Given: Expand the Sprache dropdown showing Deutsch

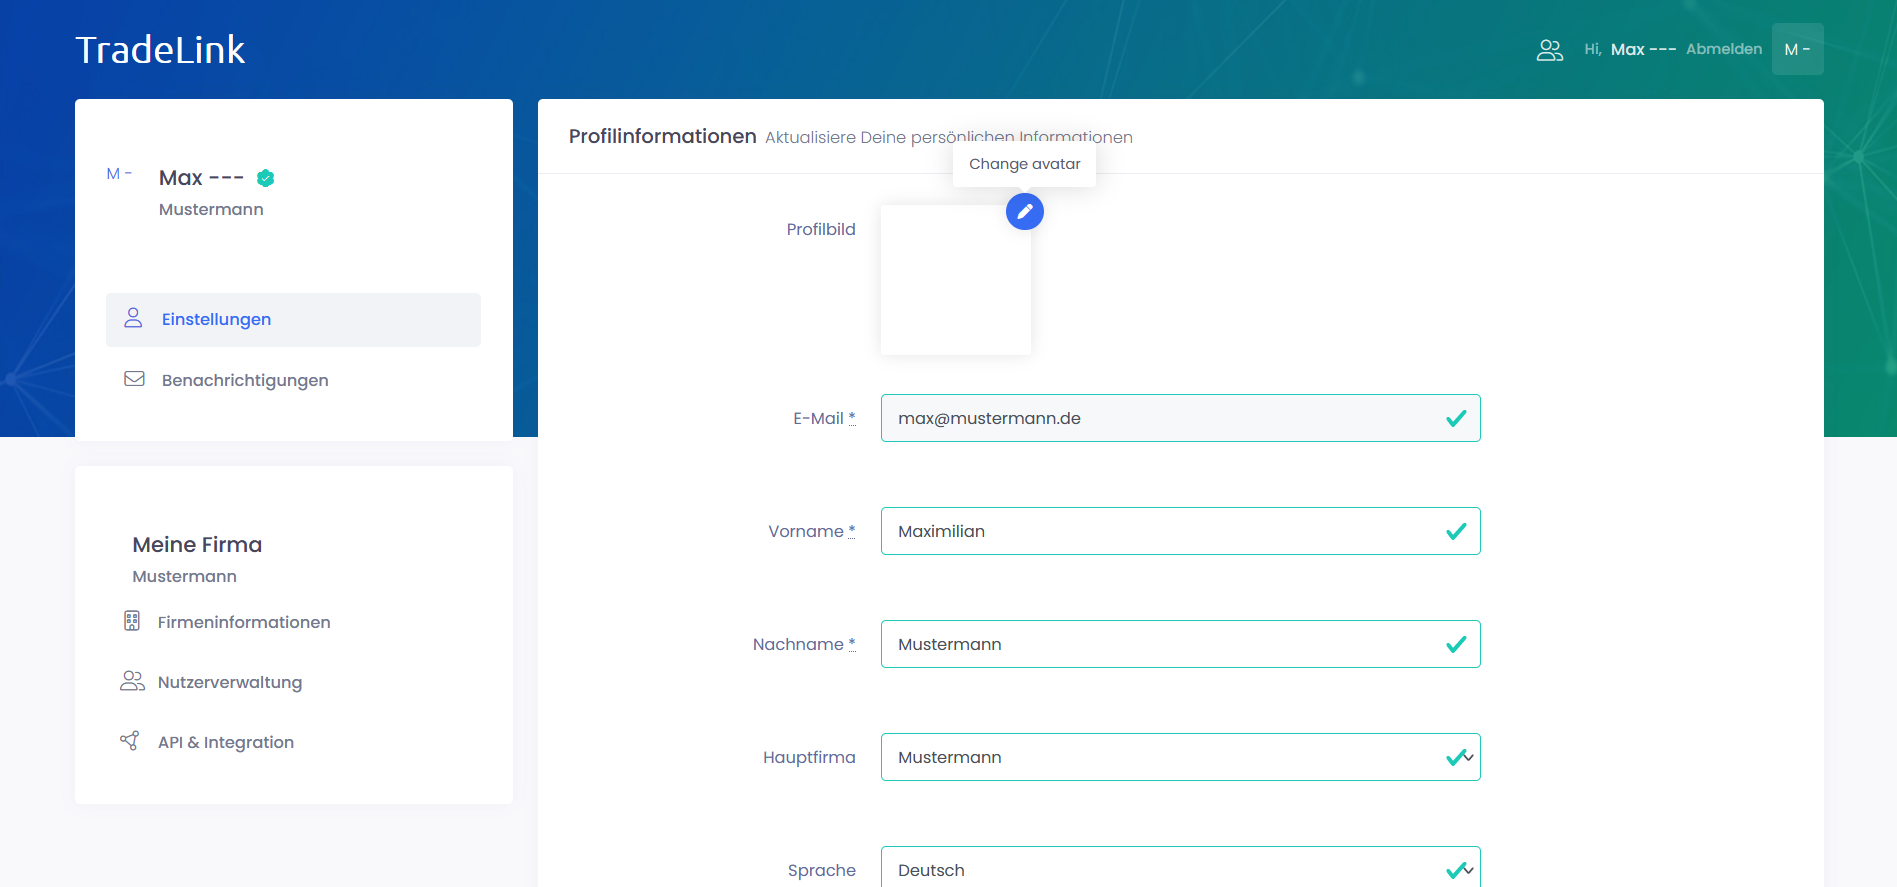Looking at the screenshot, I should [1180, 868].
